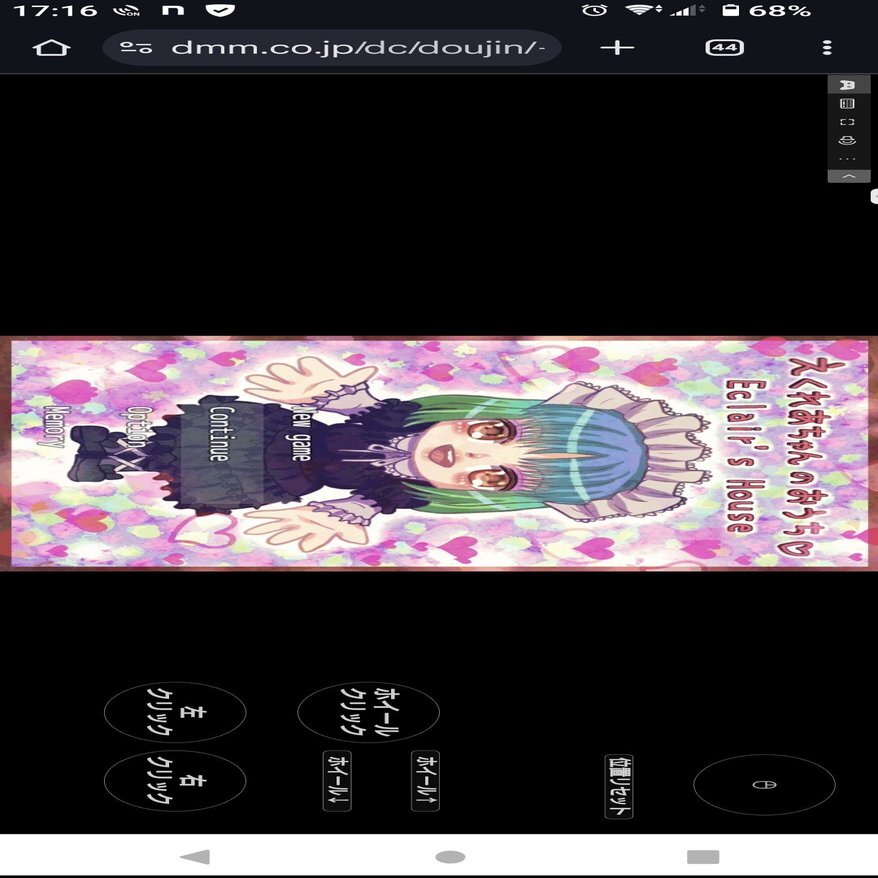The image size is (878, 878).
Task: Toggle fullscreen icon in player toolbar
Action: 848,122
